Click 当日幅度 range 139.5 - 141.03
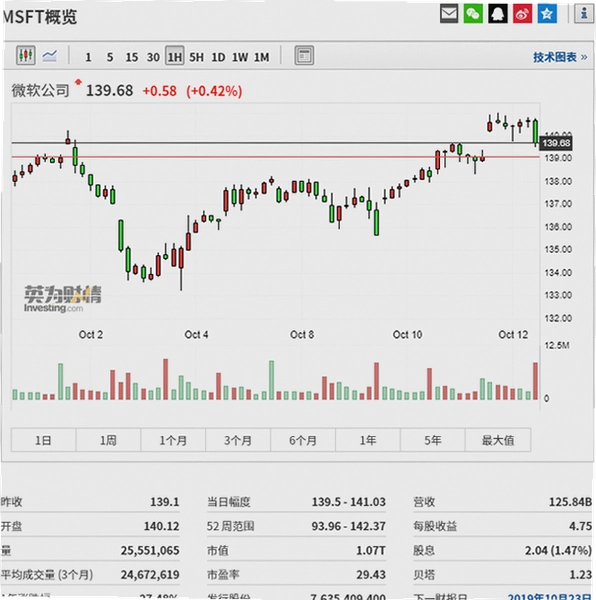Screen dimensions: 596x600 click(x=348, y=502)
